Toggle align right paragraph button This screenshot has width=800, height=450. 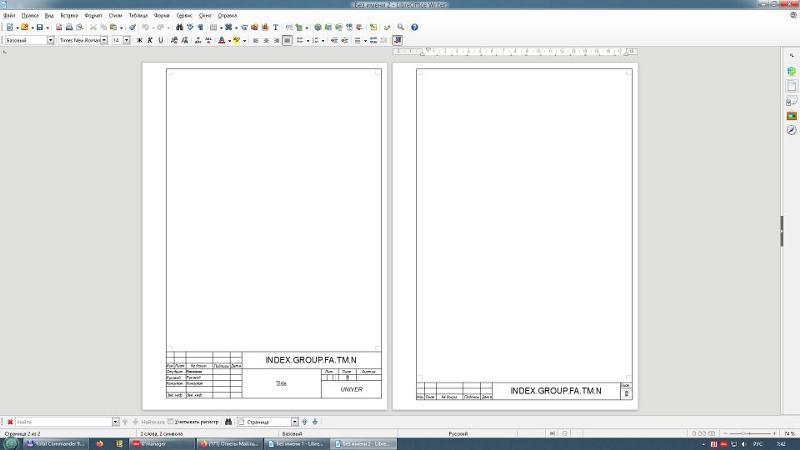[x=277, y=40]
